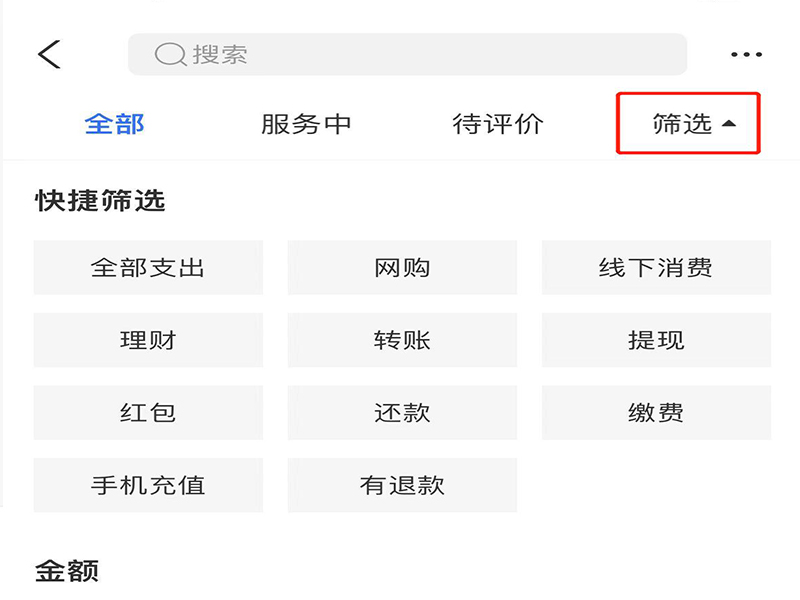Select the 提现 filter chip

point(656,340)
